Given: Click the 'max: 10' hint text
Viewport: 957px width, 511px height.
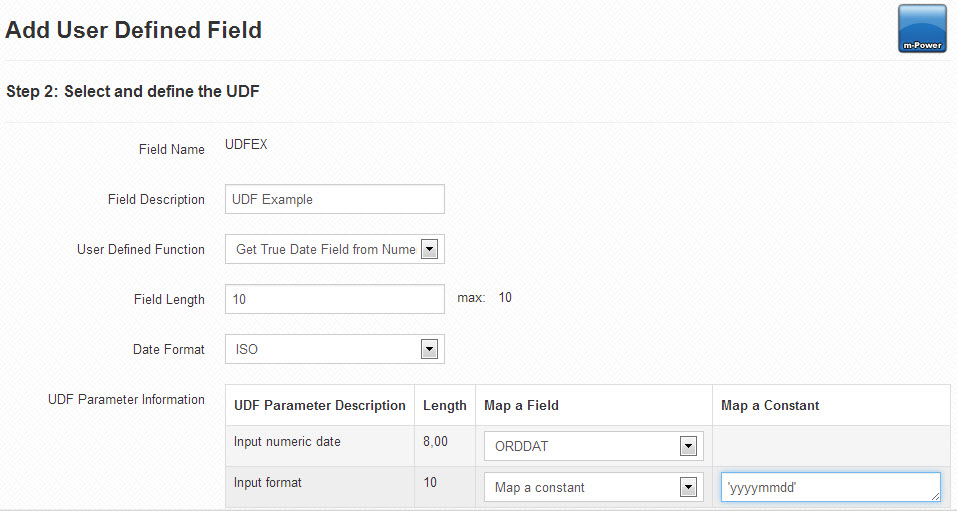Looking at the screenshot, I should 485,298.
